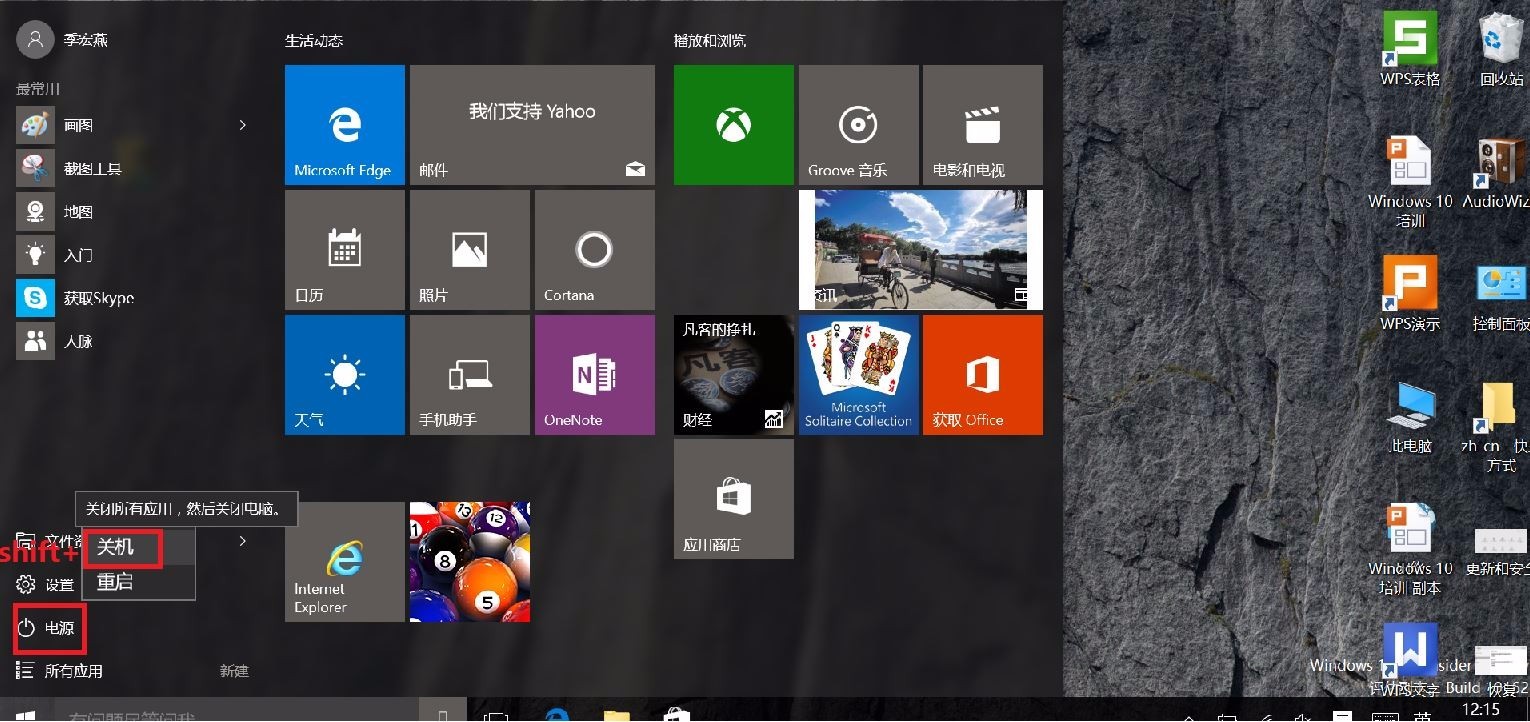1530x722 pixels.
Task: Open the 照片 photos tile
Action: (x=470, y=250)
